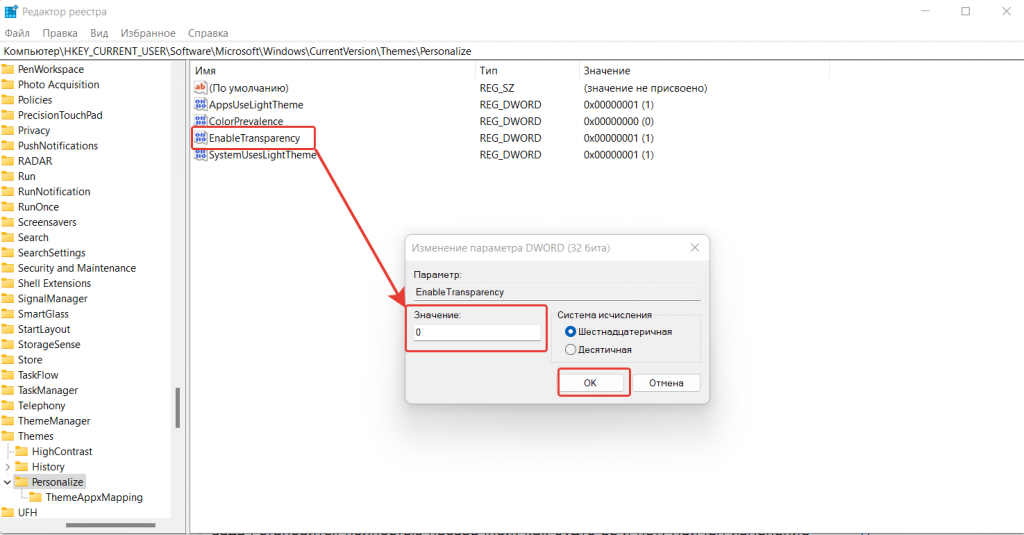Click the DWORD icon next to SystemUsesLightTheme
The height and width of the screenshot is (535, 1024).
coord(200,155)
